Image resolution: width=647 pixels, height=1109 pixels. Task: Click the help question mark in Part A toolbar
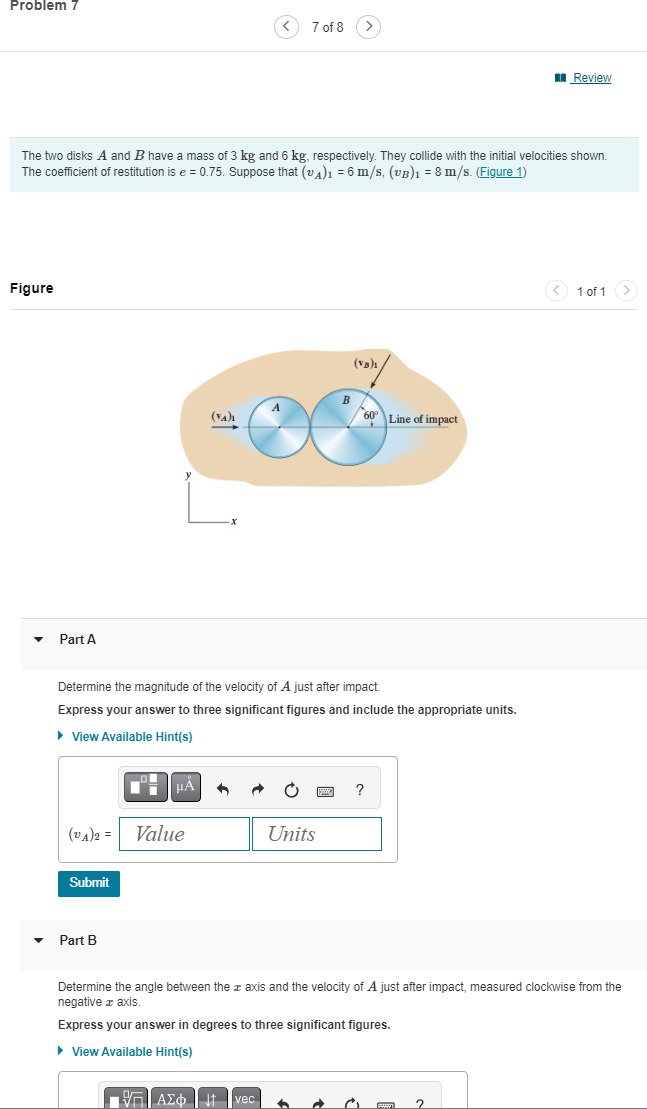(x=359, y=788)
